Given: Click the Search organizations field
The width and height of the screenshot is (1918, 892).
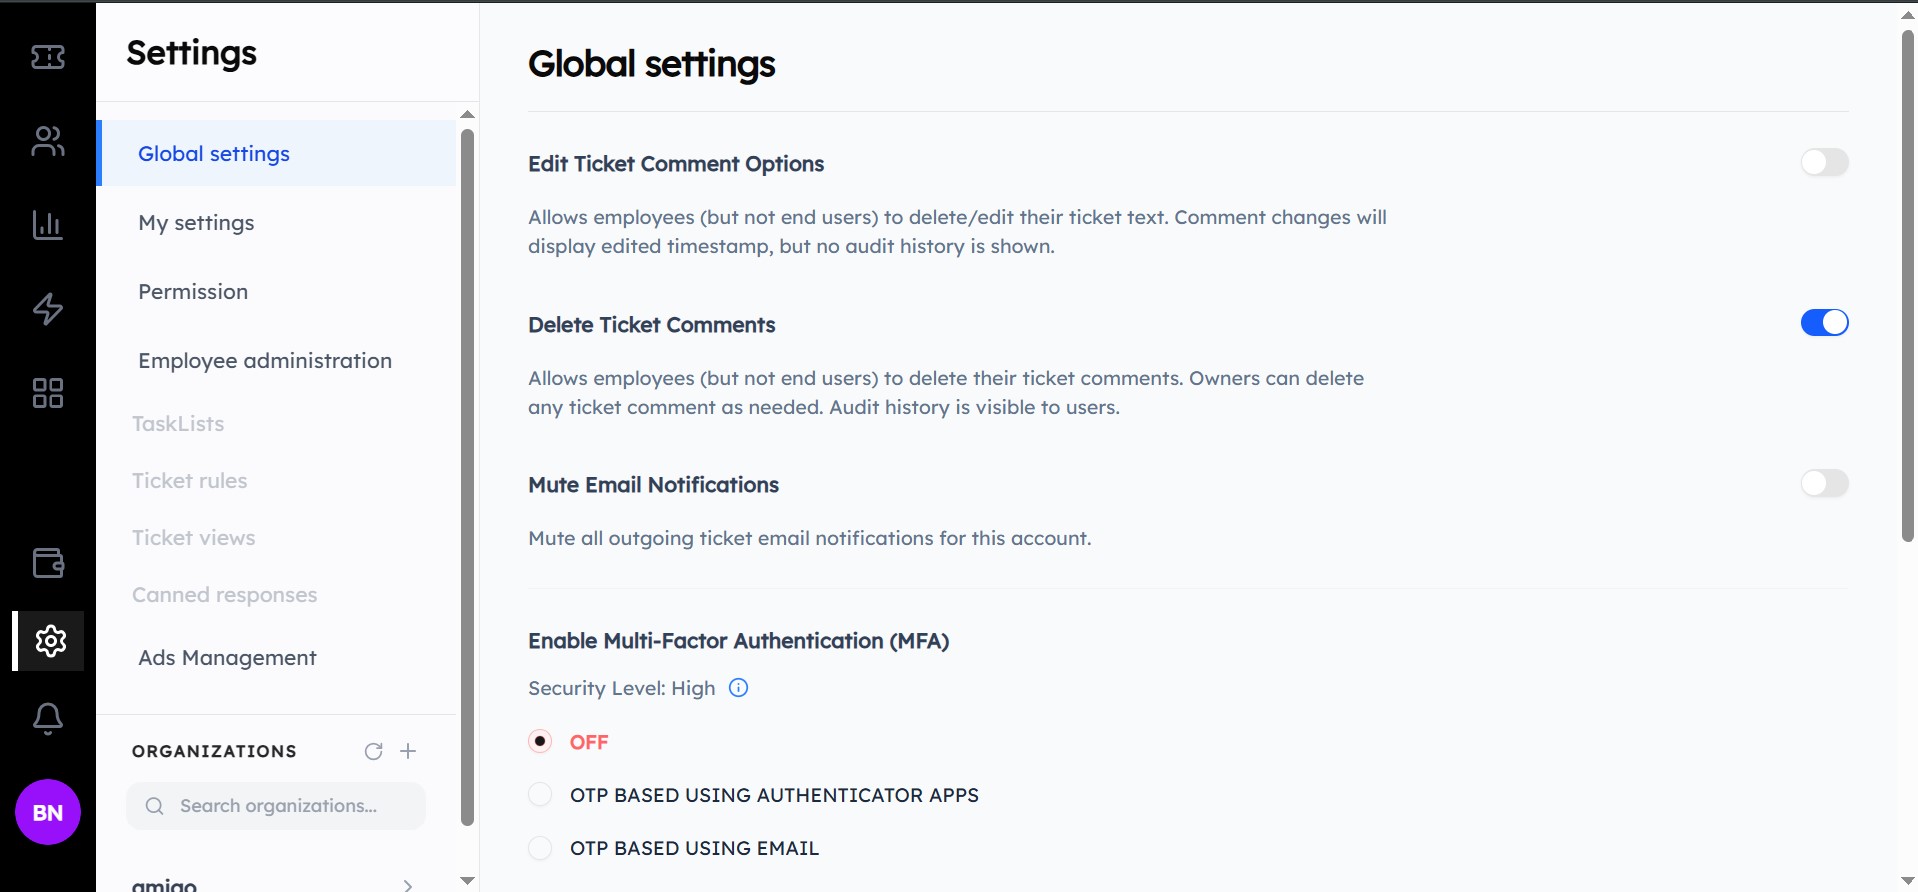Looking at the screenshot, I should tap(276, 806).
